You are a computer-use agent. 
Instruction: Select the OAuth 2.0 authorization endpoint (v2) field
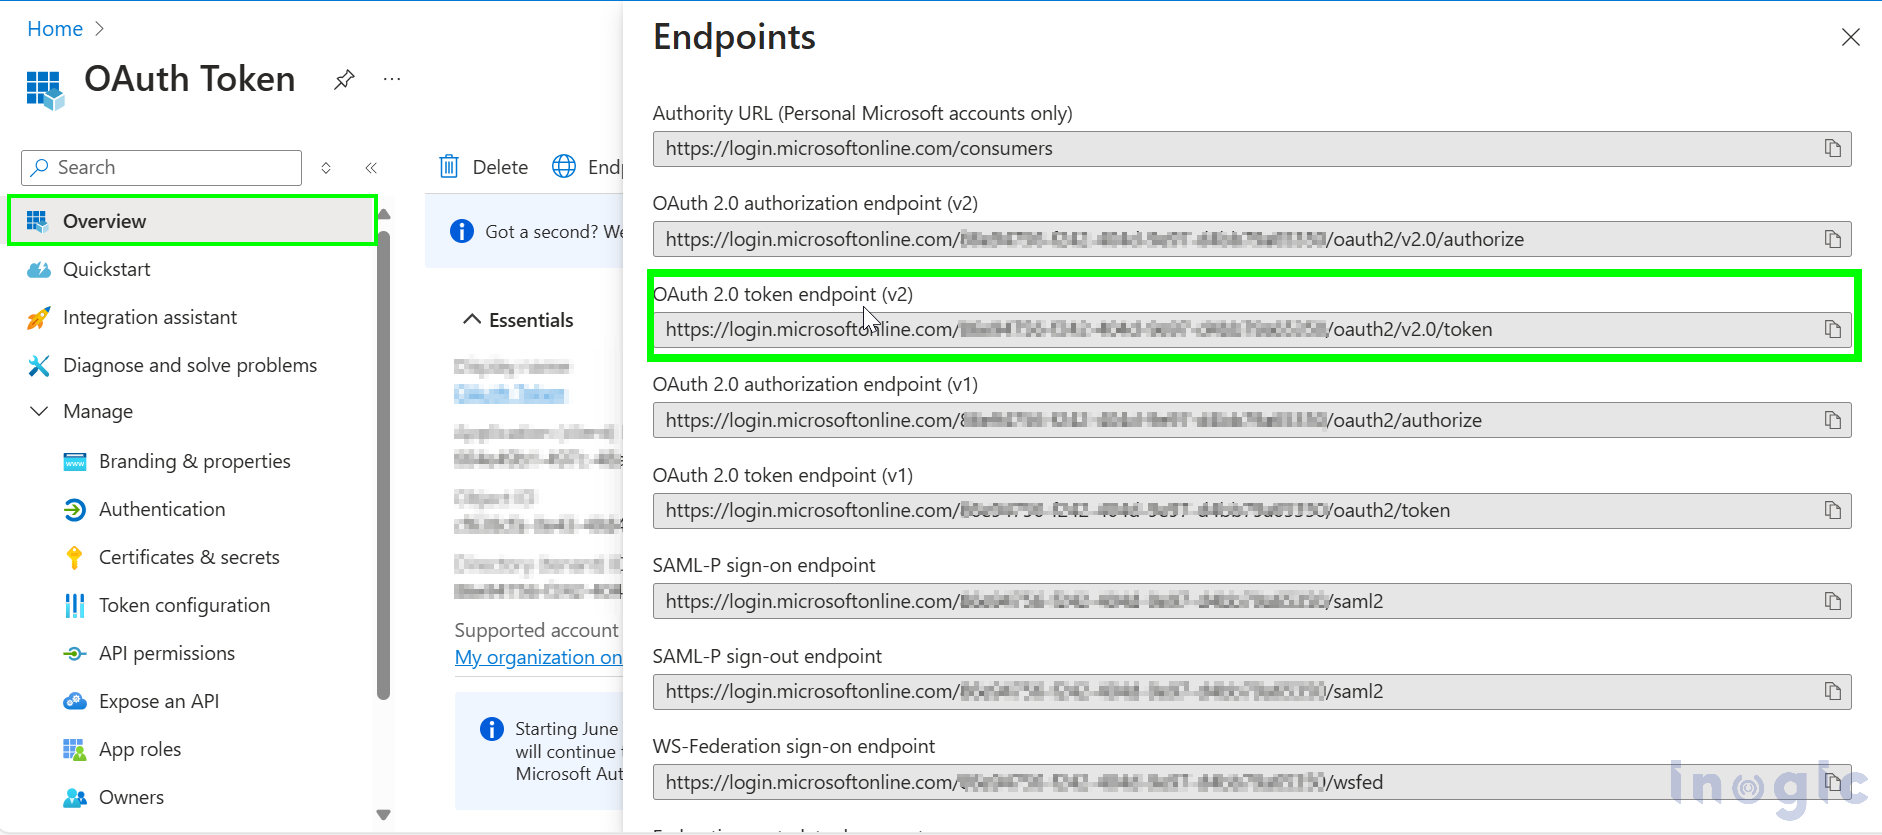pyautogui.click(x=1252, y=239)
